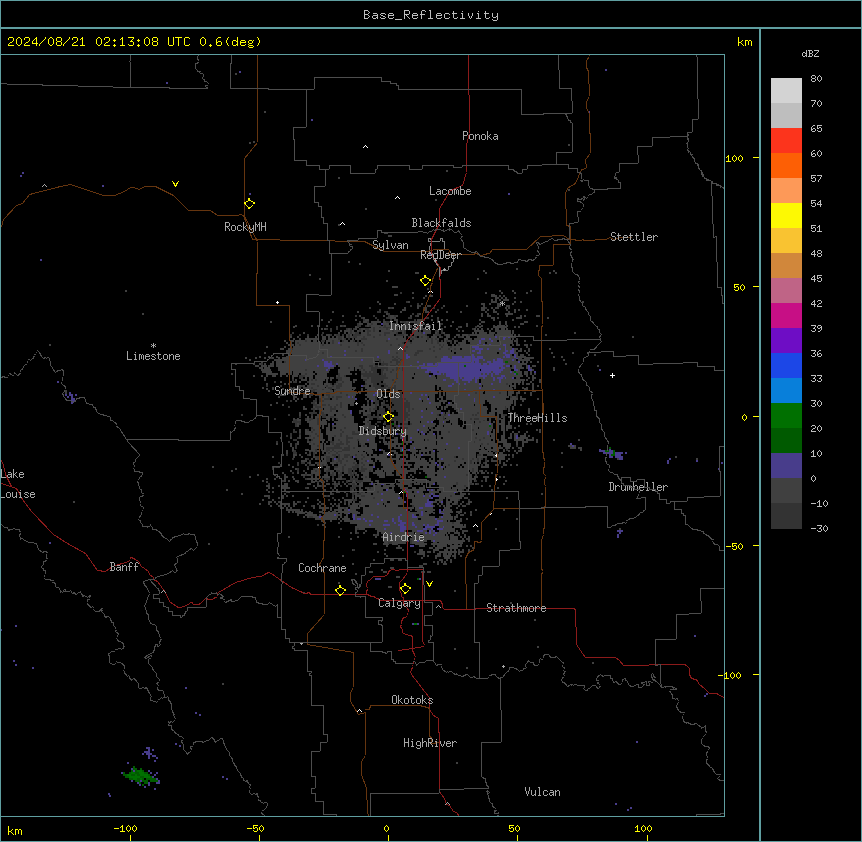Click the RedDeer city label

point(440,255)
